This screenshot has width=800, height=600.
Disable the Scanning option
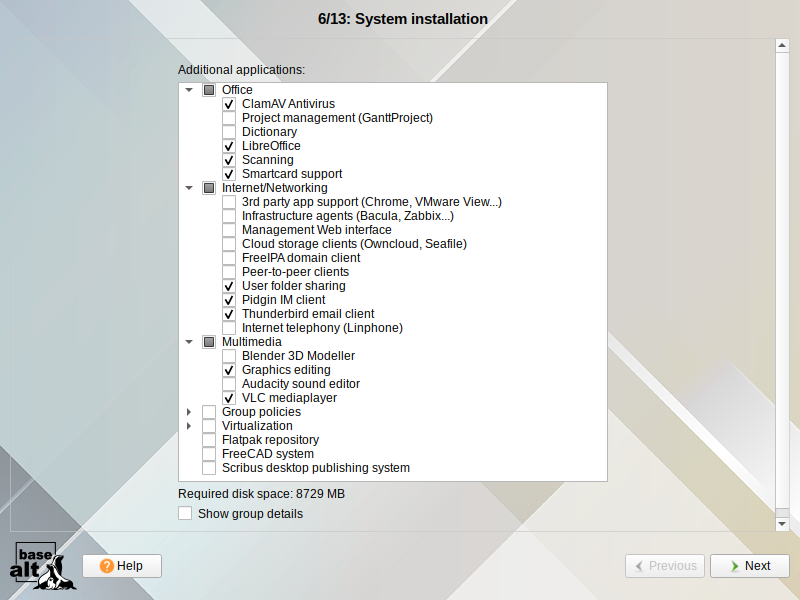(x=229, y=160)
